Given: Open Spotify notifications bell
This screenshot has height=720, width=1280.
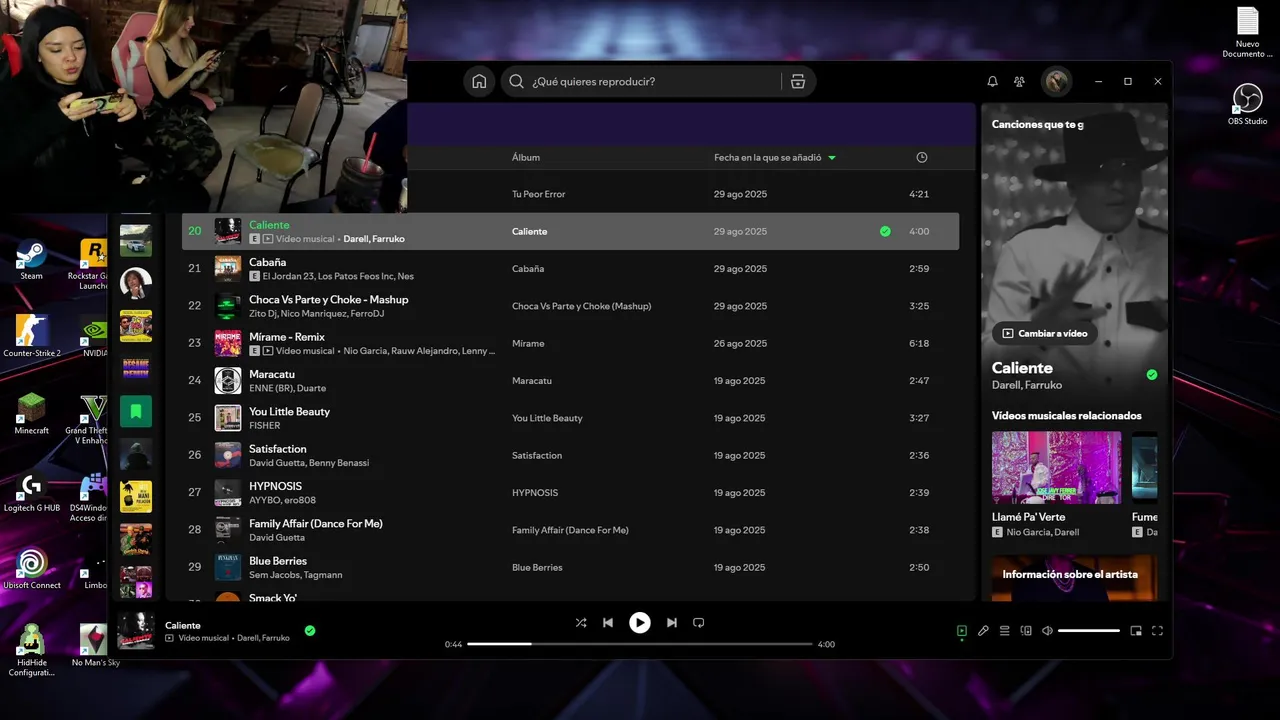Looking at the screenshot, I should click(x=992, y=82).
